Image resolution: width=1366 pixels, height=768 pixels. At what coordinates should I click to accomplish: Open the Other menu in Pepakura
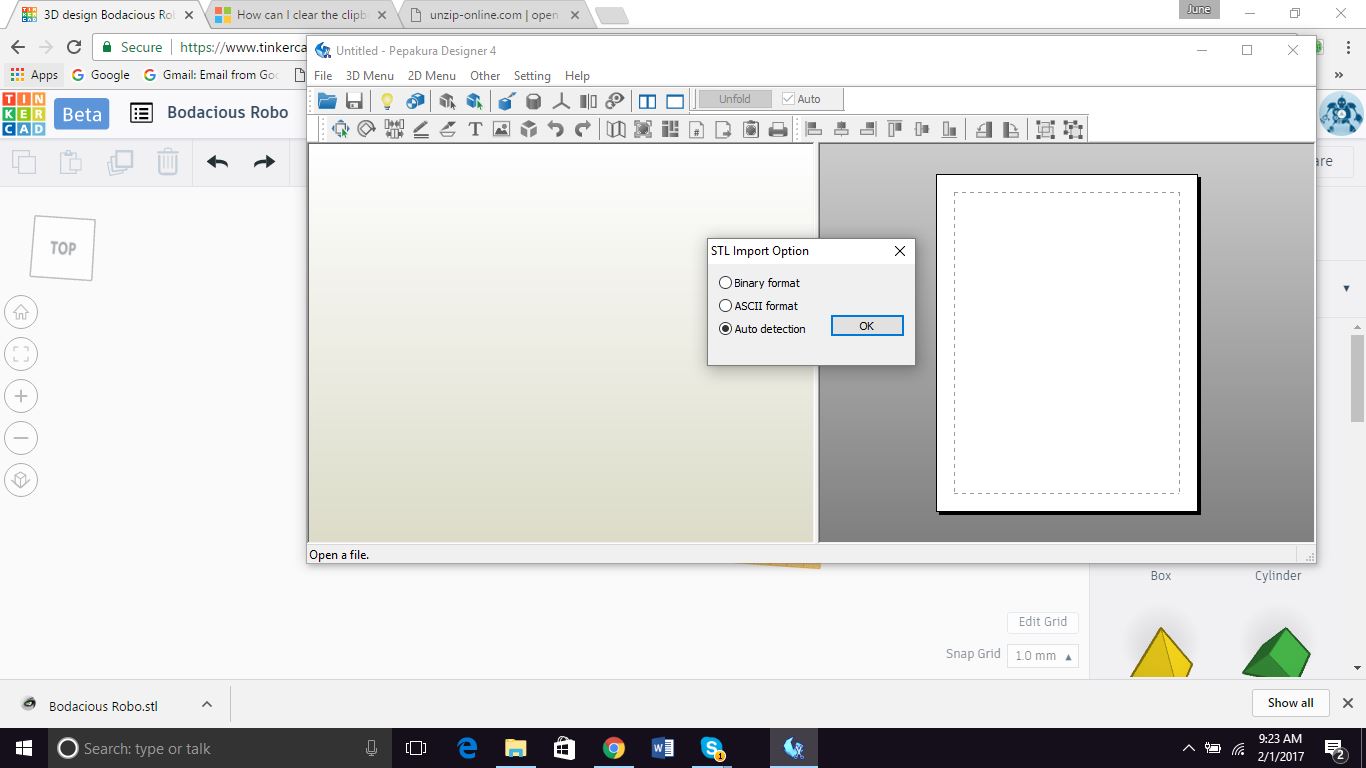pyautogui.click(x=485, y=76)
